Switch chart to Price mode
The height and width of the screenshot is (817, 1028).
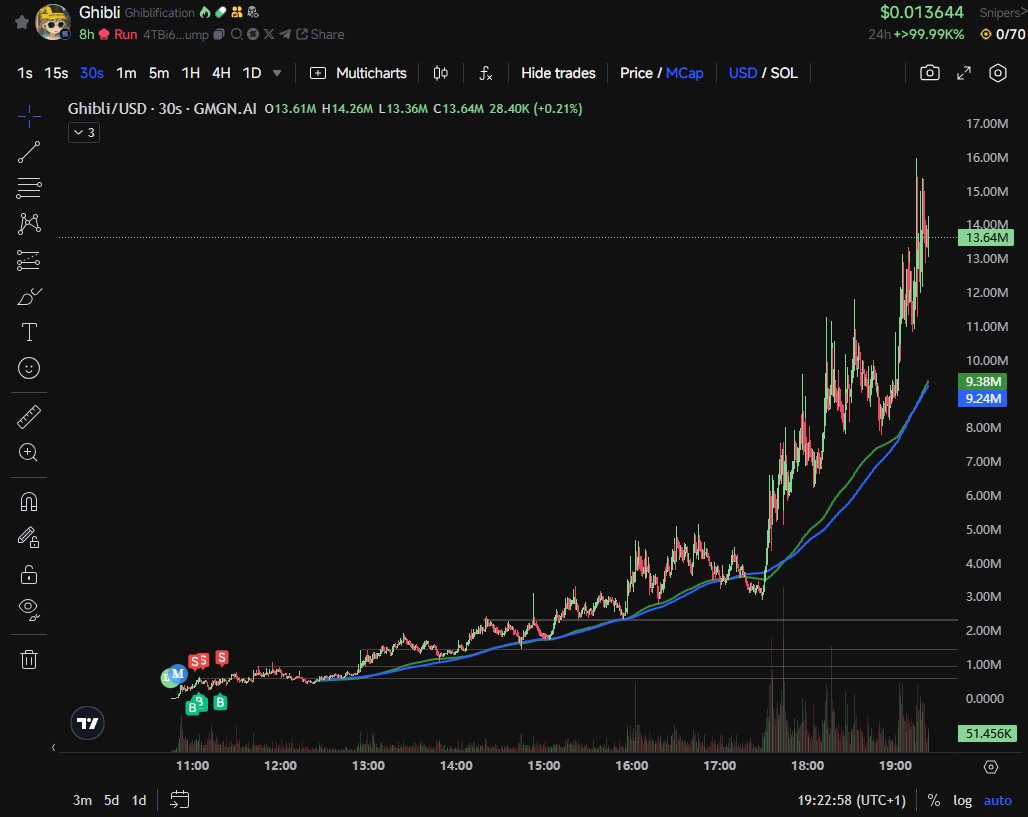coord(636,73)
